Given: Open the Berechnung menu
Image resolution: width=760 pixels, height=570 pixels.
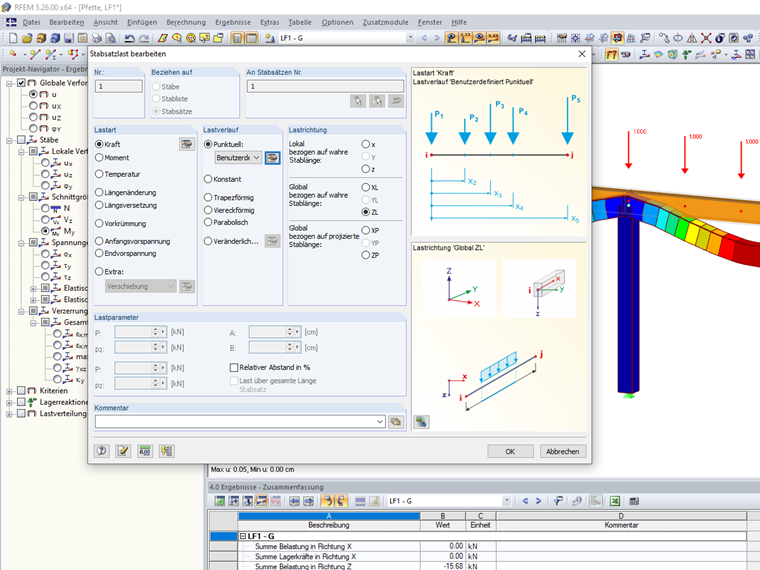Looking at the screenshot, I should click(x=186, y=22).
